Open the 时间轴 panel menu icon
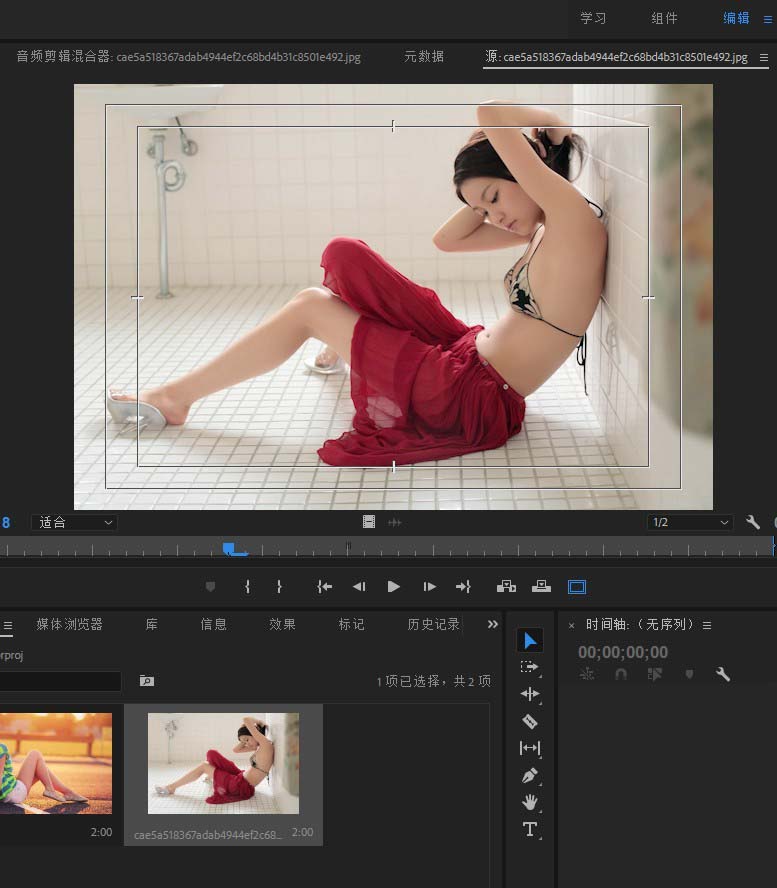Image resolution: width=777 pixels, height=888 pixels. (x=707, y=625)
